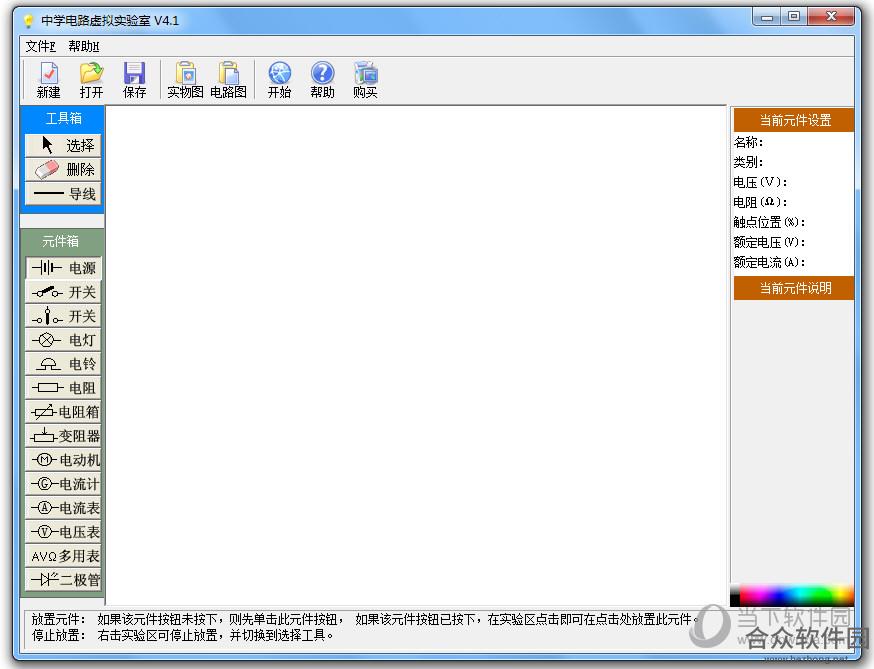Image resolution: width=874 pixels, height=669 pixels.
Task: Pick the double-throw 开关 switch component
Action: (x=64, y=316)
